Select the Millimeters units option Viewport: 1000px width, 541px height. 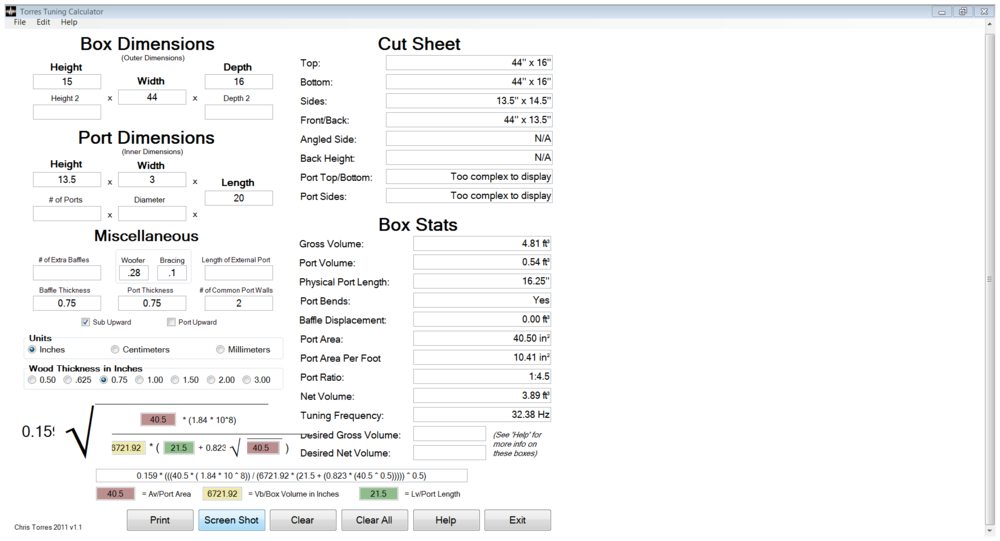[x=221, y=350]
